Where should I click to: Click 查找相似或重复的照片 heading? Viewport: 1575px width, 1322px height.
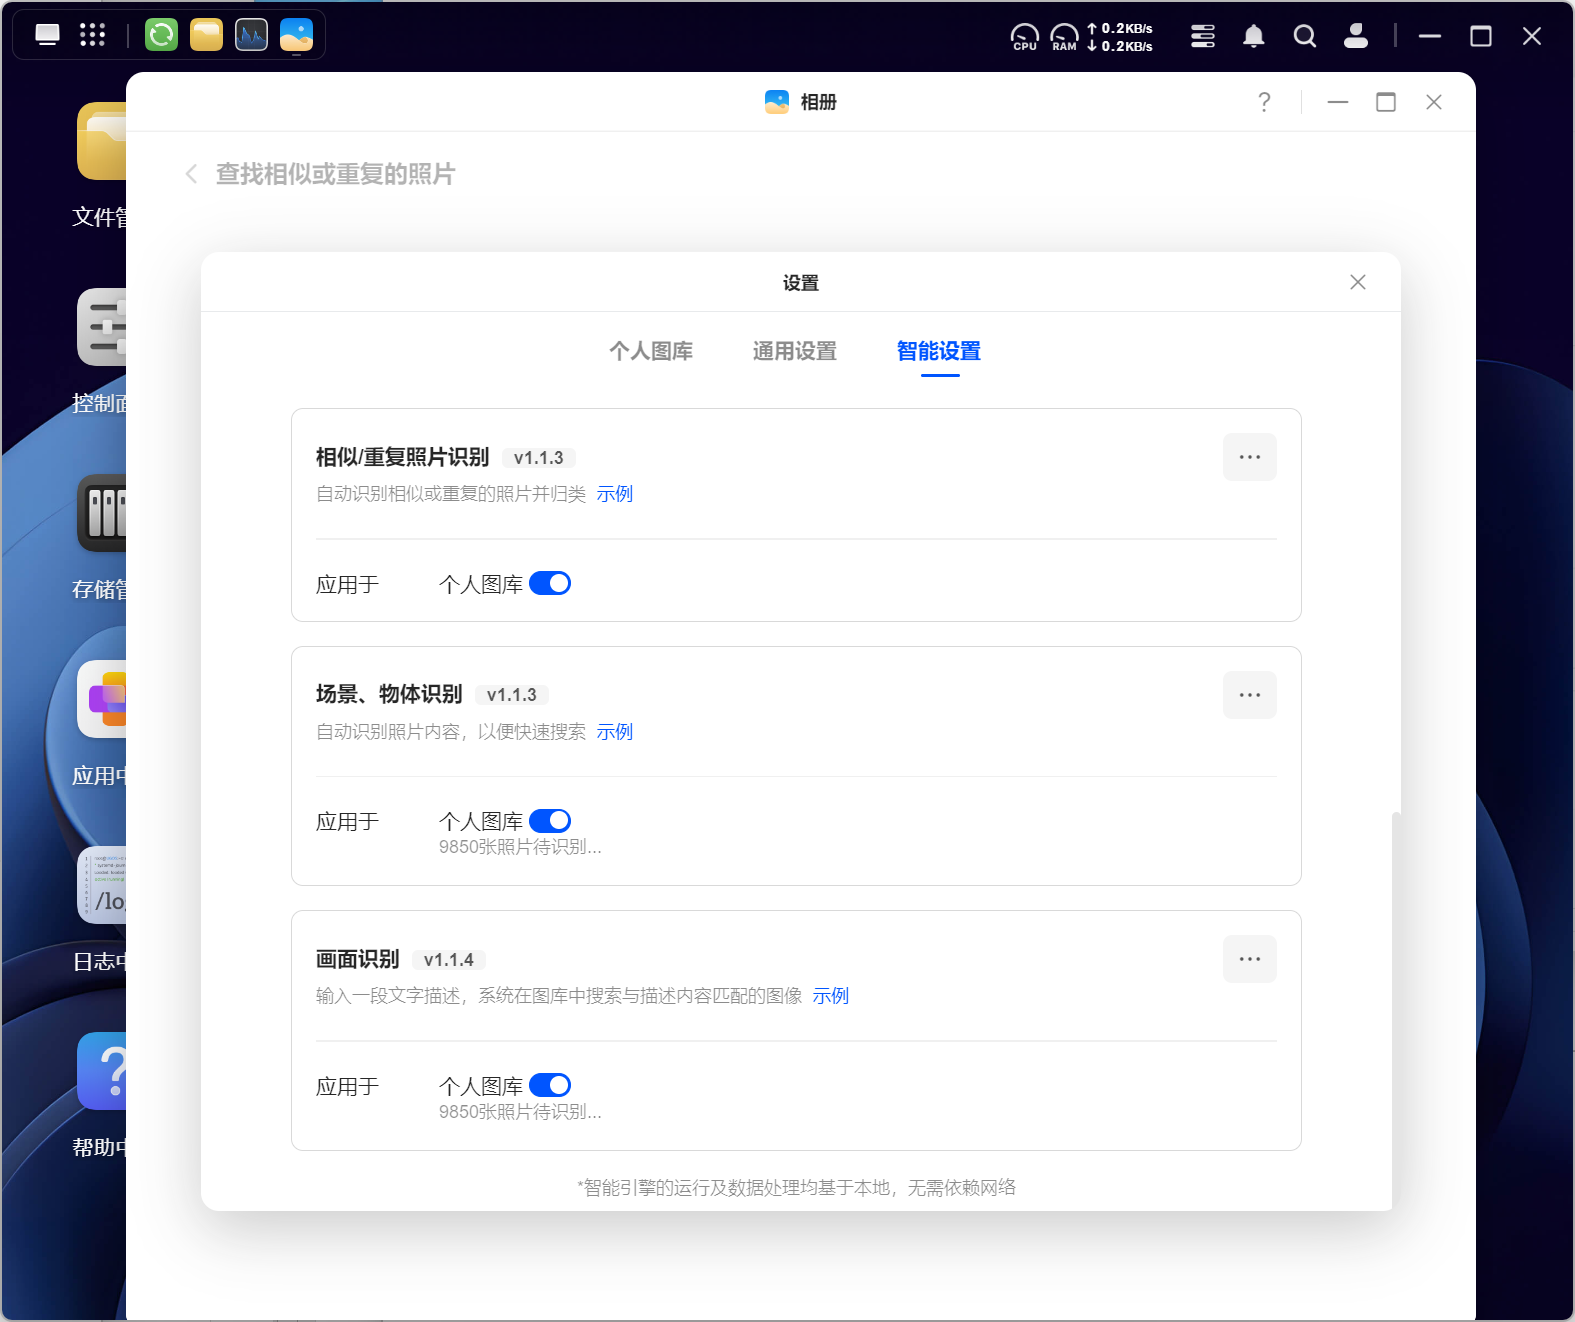(336, 174)
